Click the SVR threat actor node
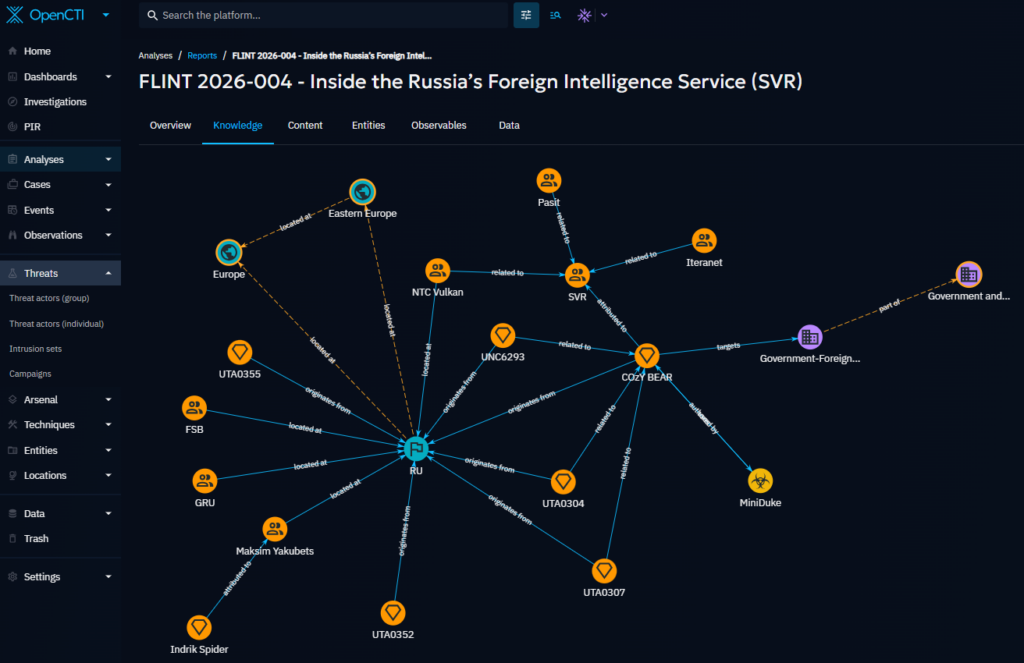 point(577,275)
